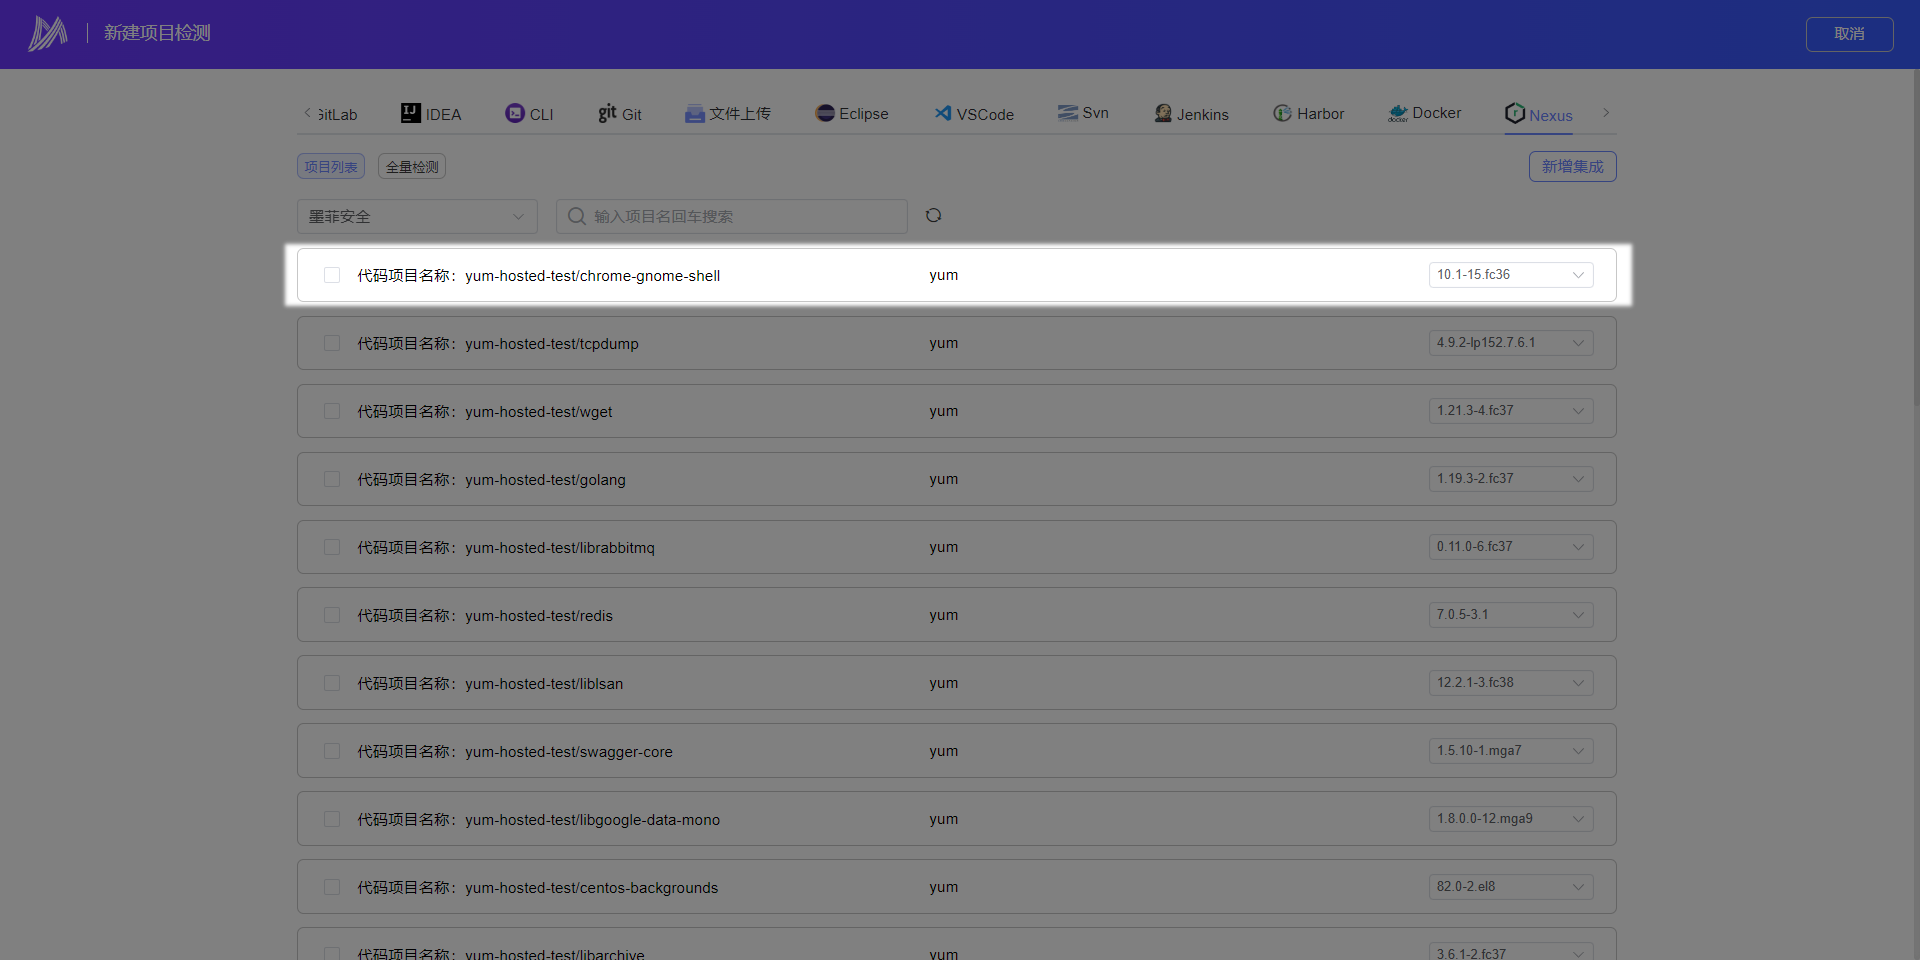Click the 新增集成 button
This screenshot has height=960, width=1920.
[x=1572, y=167]
